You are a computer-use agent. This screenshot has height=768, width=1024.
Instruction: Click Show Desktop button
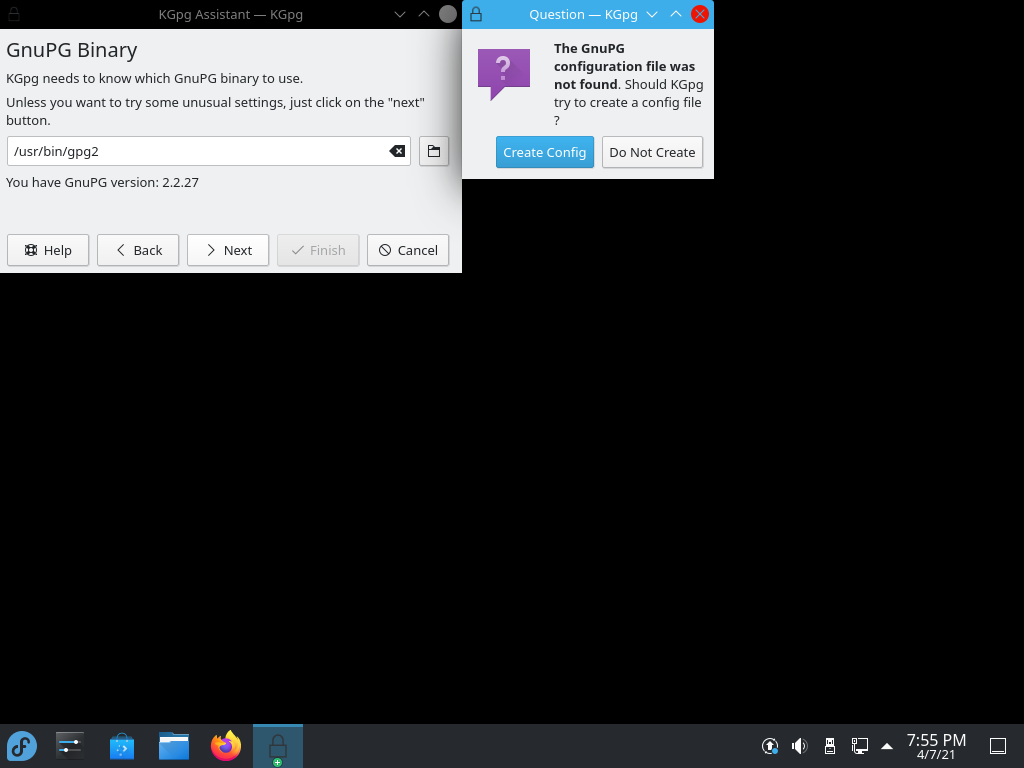click(x=998, y=746)
